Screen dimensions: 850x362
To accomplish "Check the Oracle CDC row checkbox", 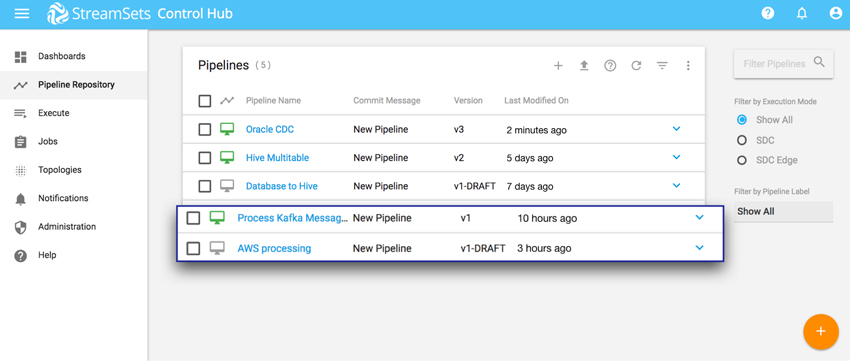I will click(x=204, y=130).
